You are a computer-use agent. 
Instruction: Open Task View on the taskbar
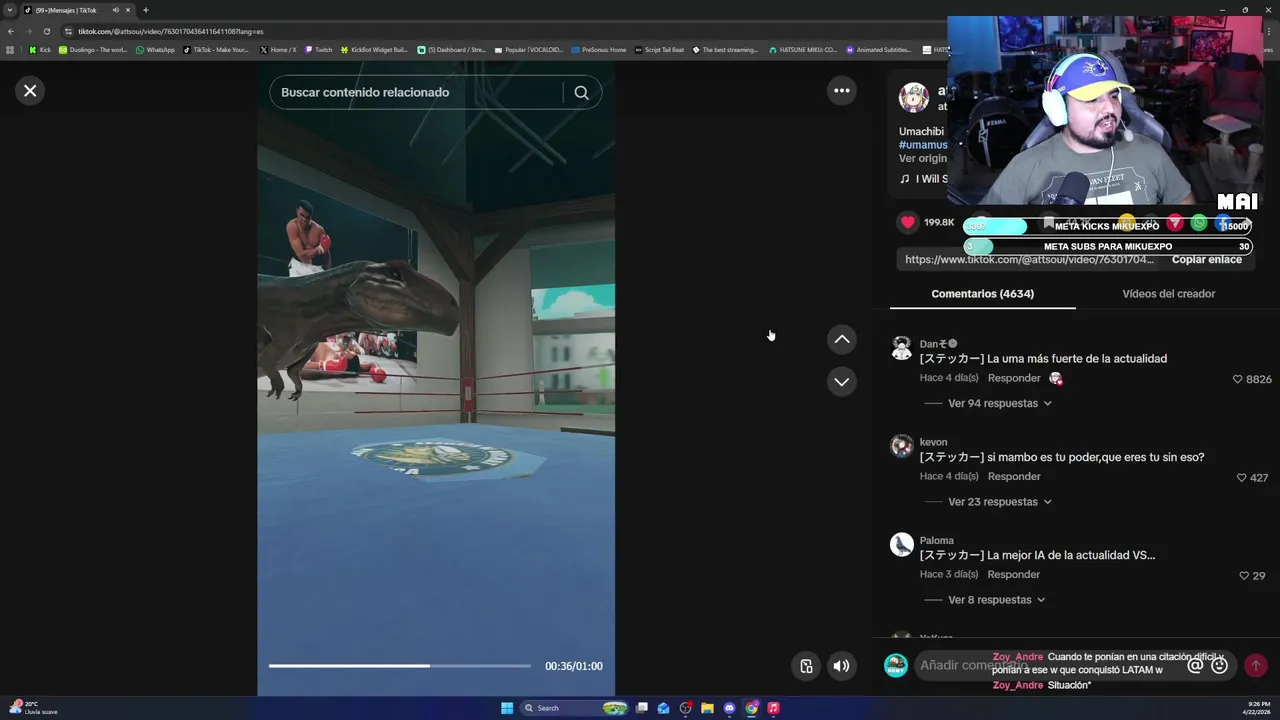coord(641,708)
